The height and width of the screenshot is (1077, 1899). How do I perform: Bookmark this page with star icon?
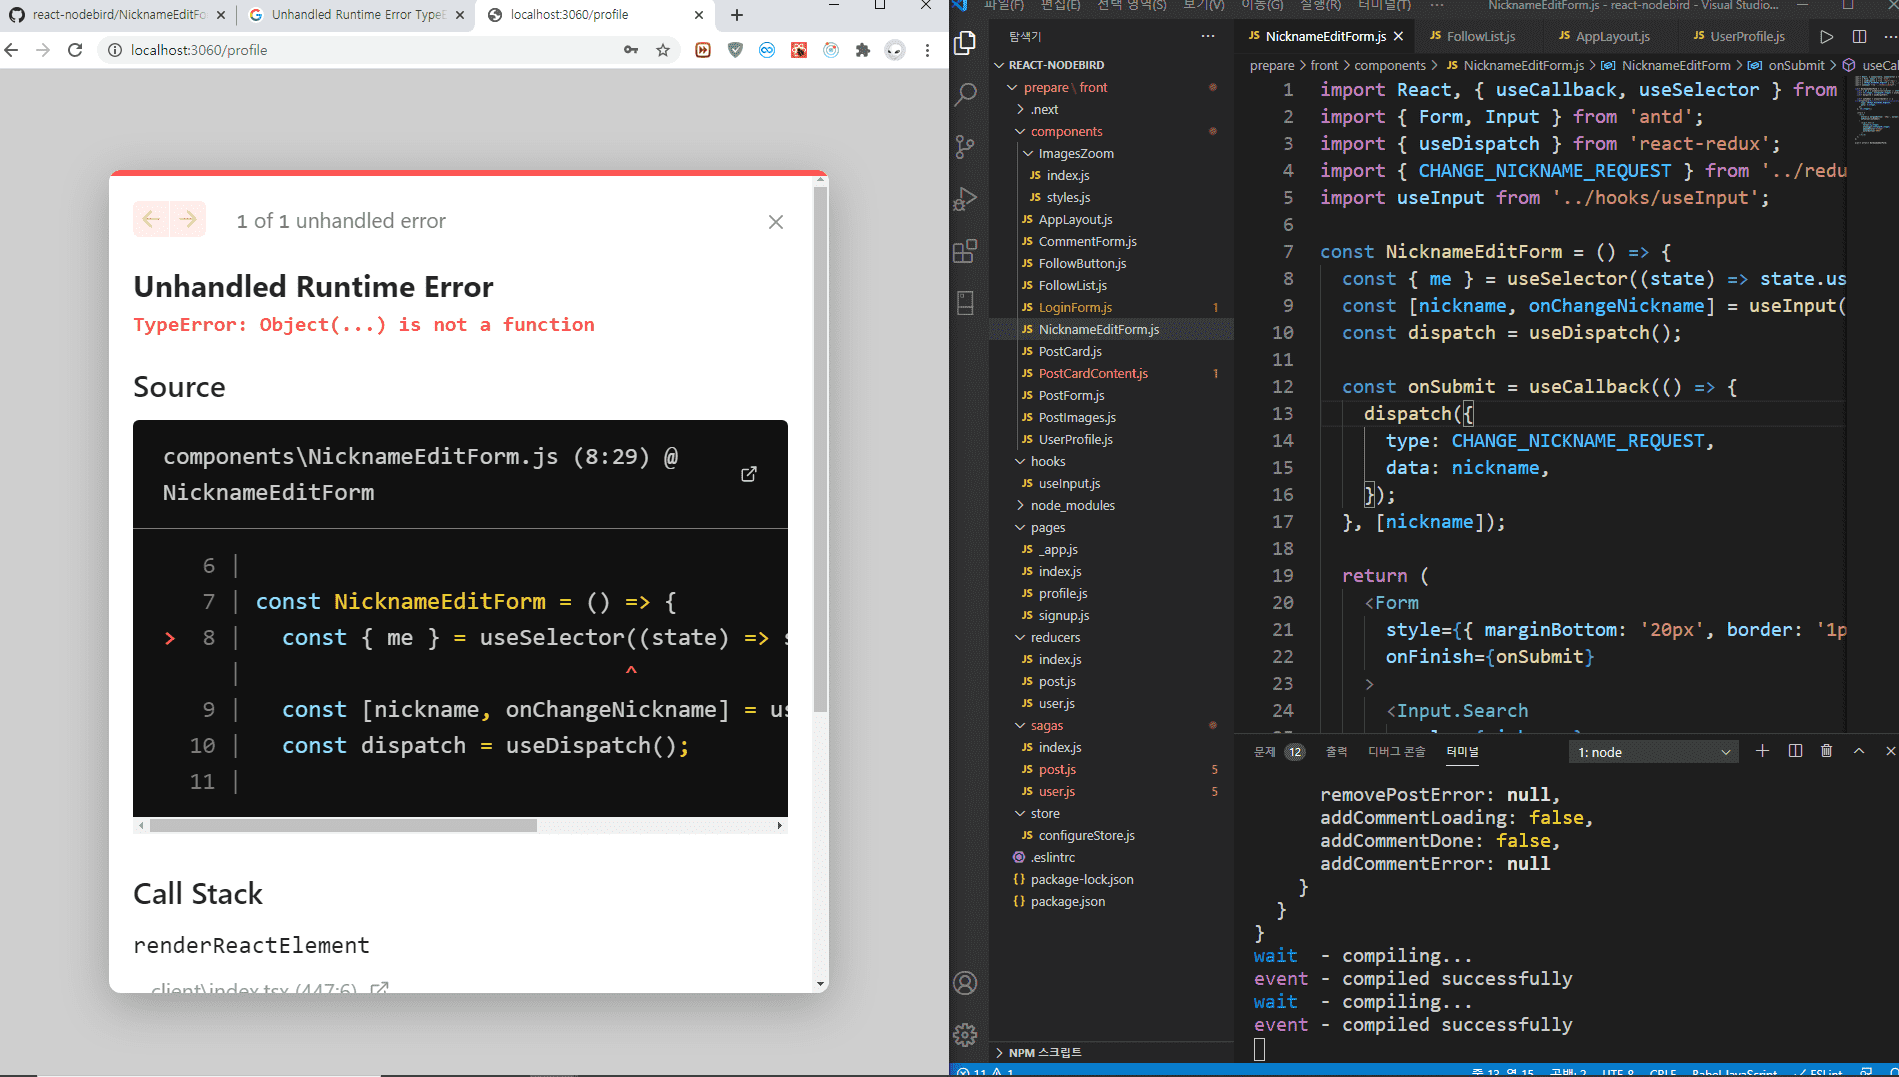[663, 50]
